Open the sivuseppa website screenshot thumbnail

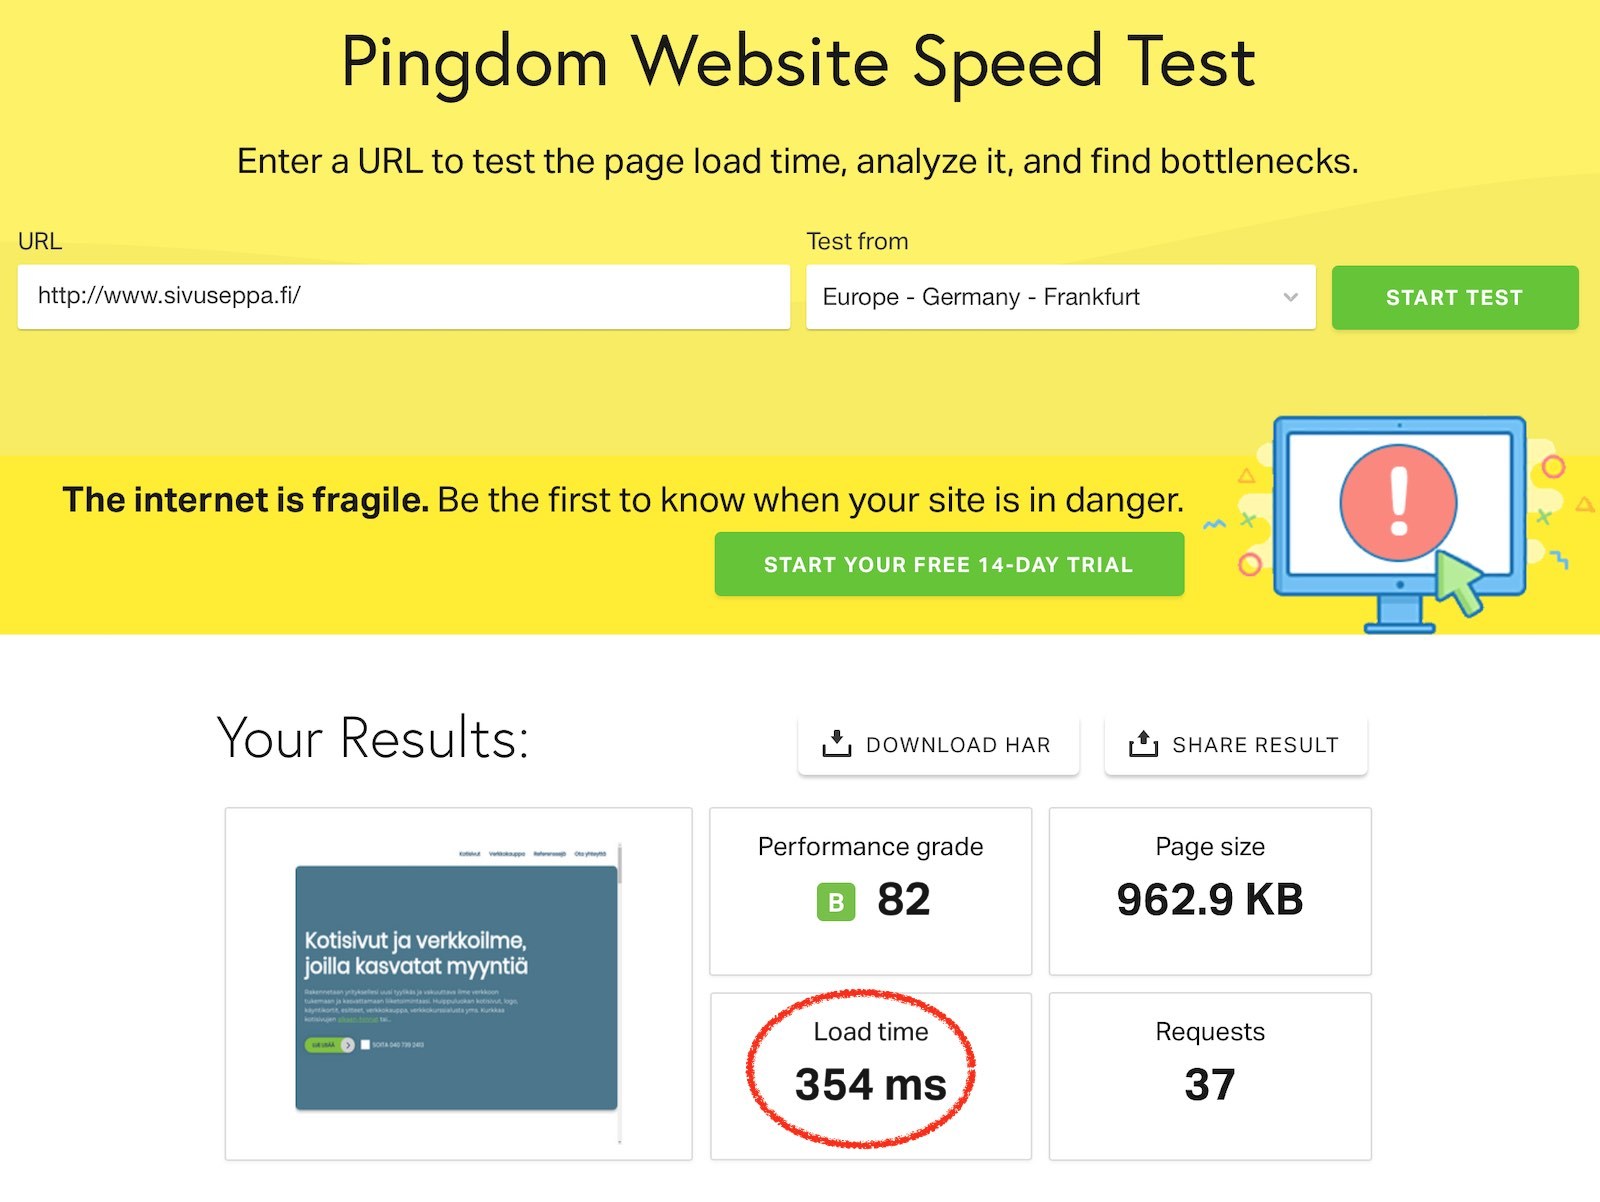(458, 984)
